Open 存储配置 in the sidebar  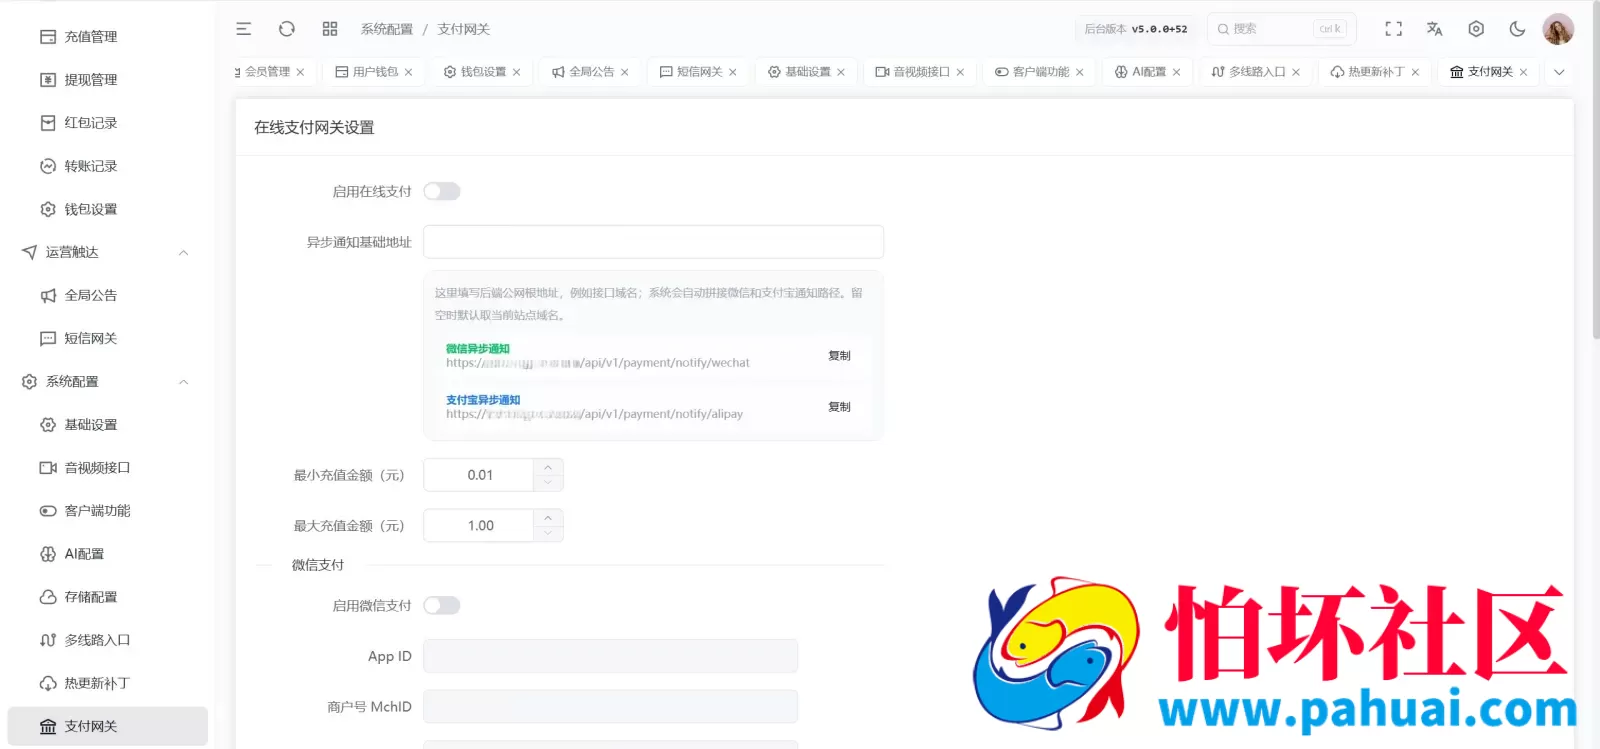(107, 597)
